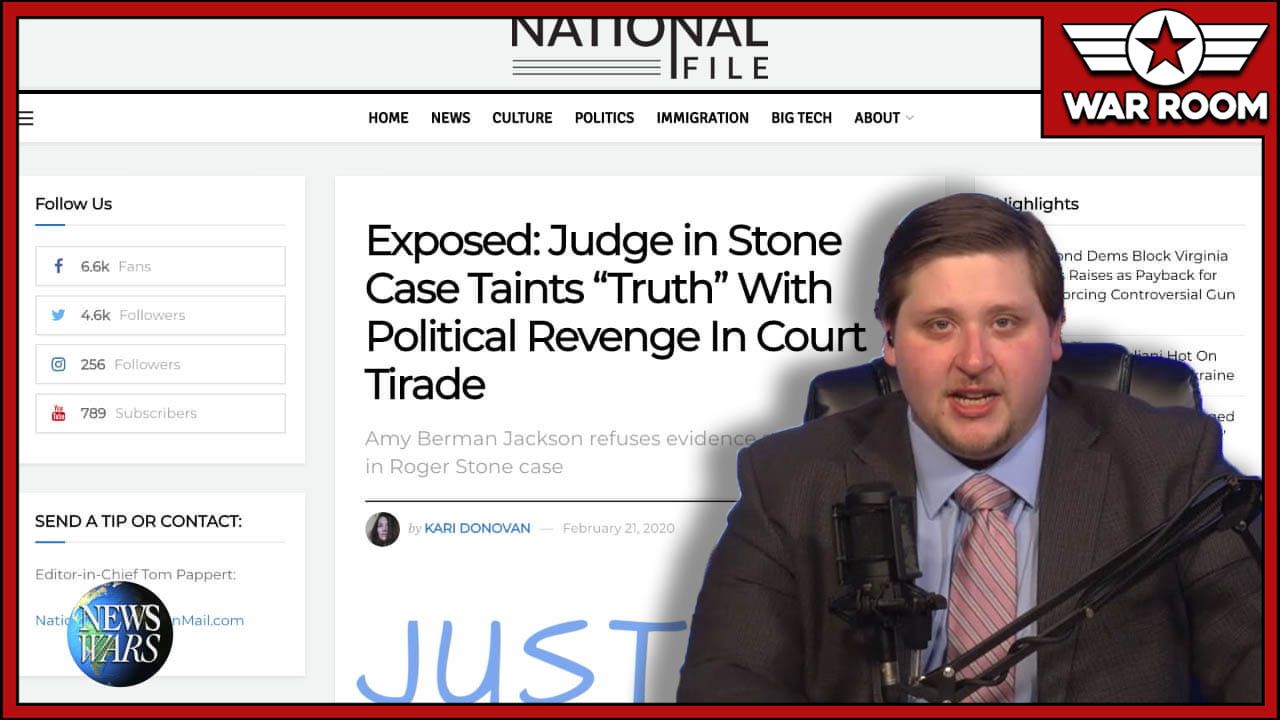1280x720 pixels.
Task: Click the Virginia Dems highlight article link
Action: (1150, 275)
